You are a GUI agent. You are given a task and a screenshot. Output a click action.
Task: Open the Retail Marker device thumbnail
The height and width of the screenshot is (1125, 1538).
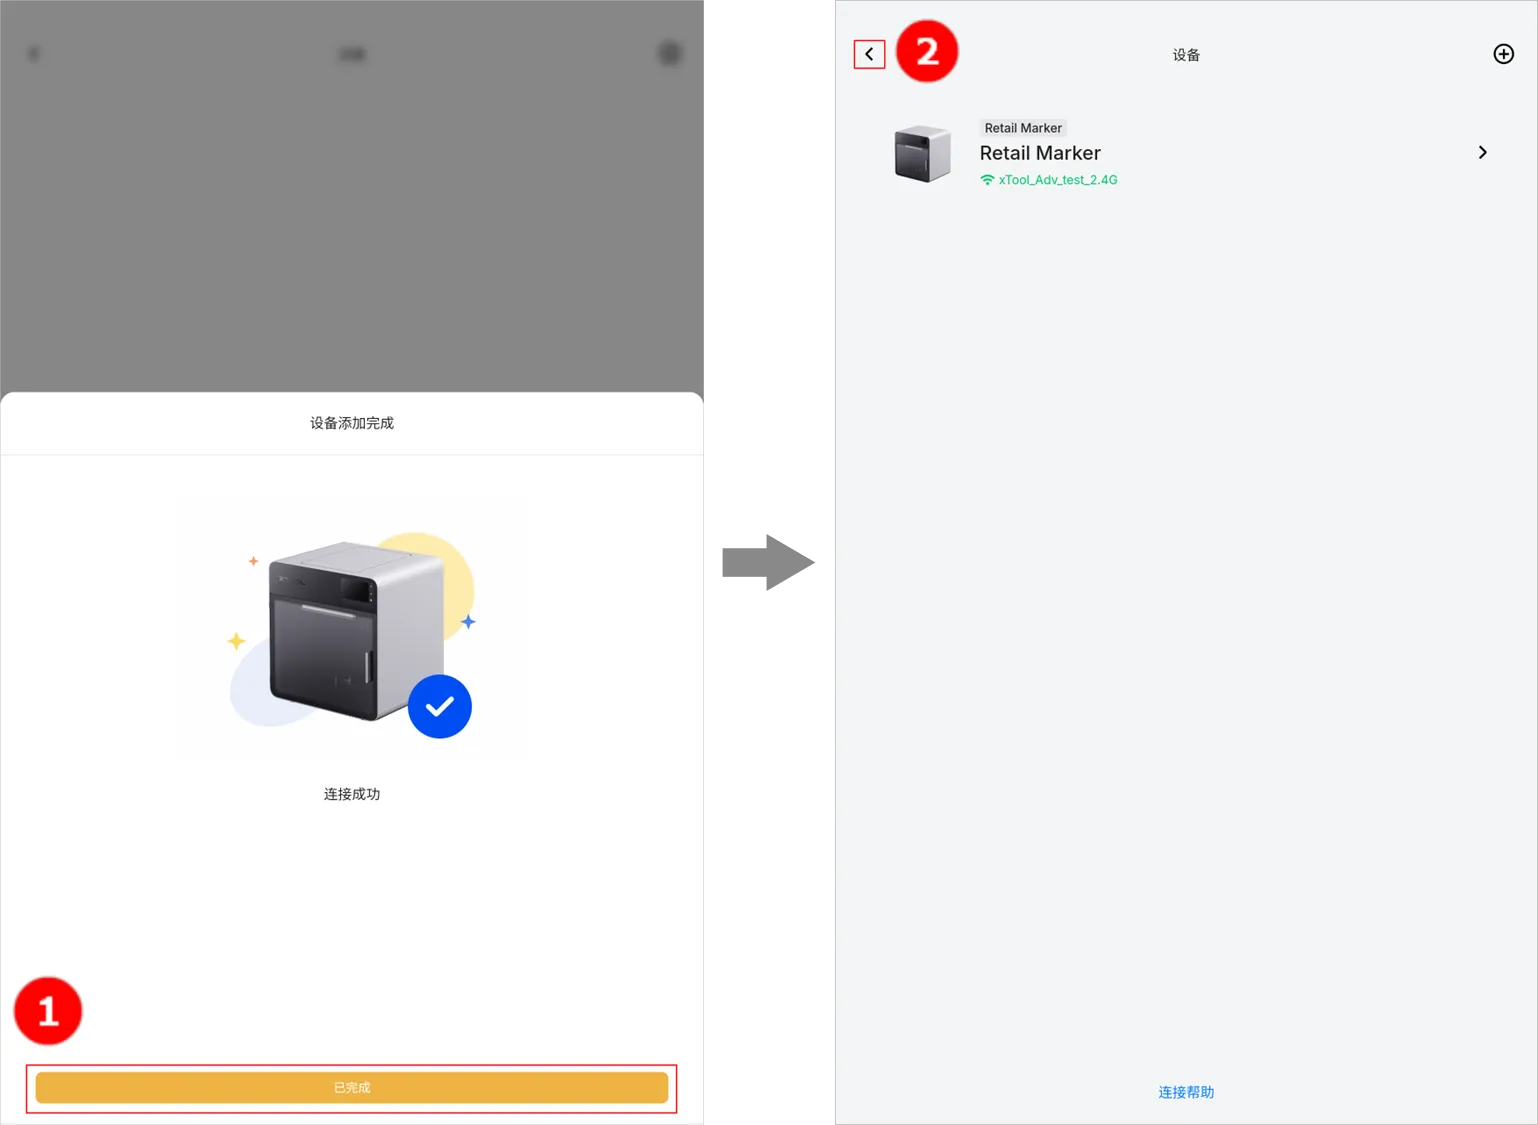(x=922, y=154)
